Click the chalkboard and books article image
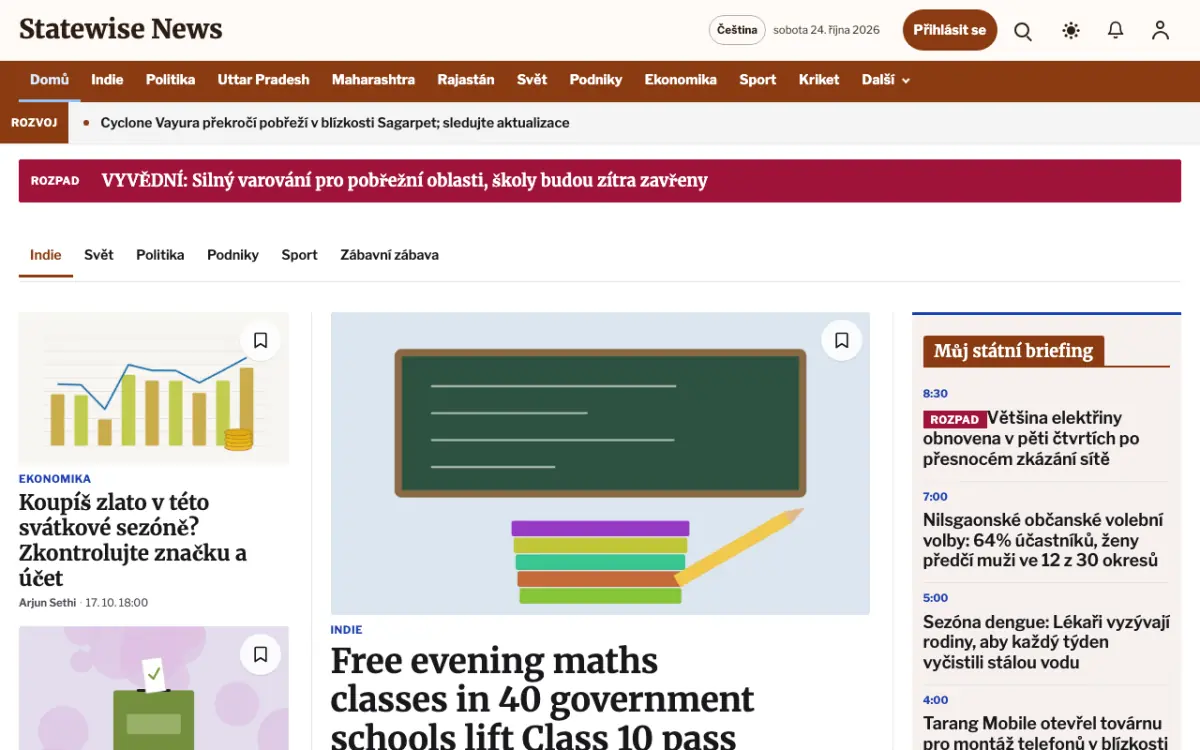 [600, 463]
